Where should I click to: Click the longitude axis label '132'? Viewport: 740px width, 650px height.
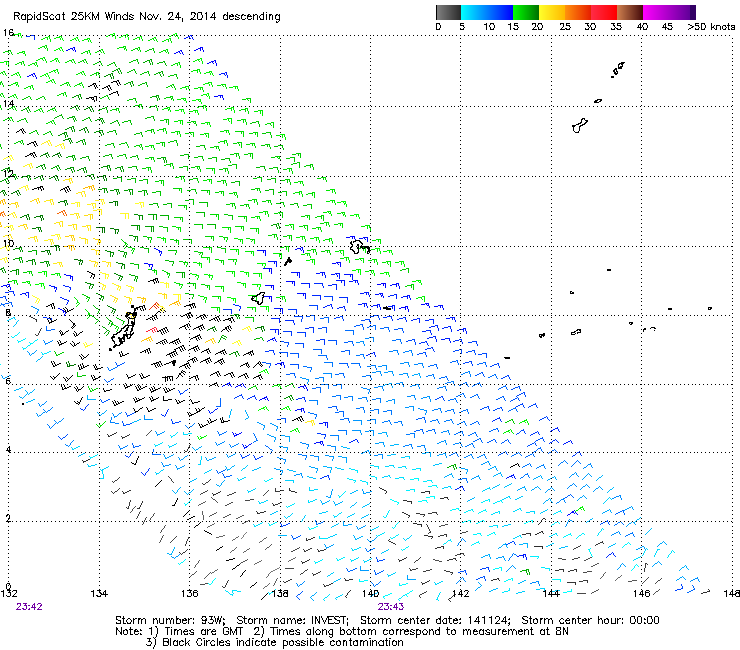tap(8, 593)
